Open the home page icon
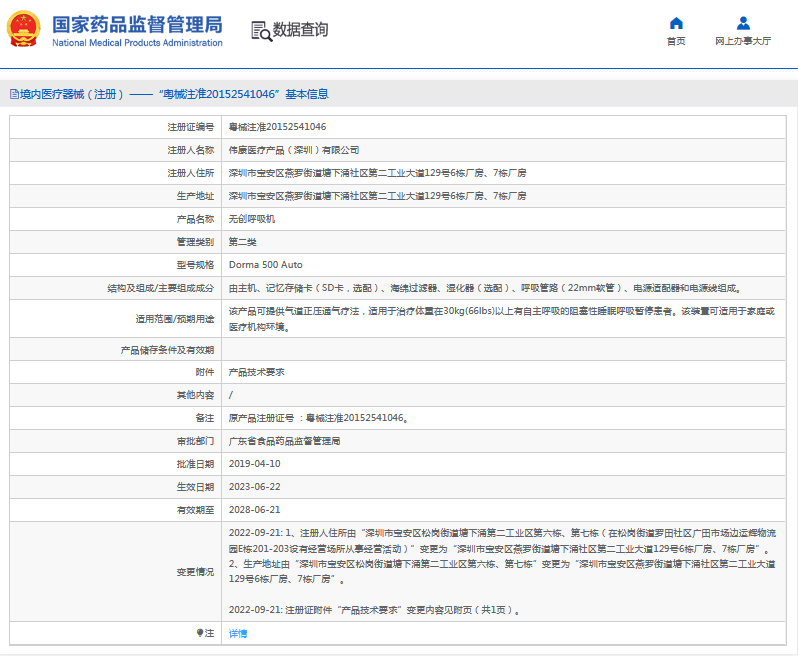798x656 pixels. 676,23
